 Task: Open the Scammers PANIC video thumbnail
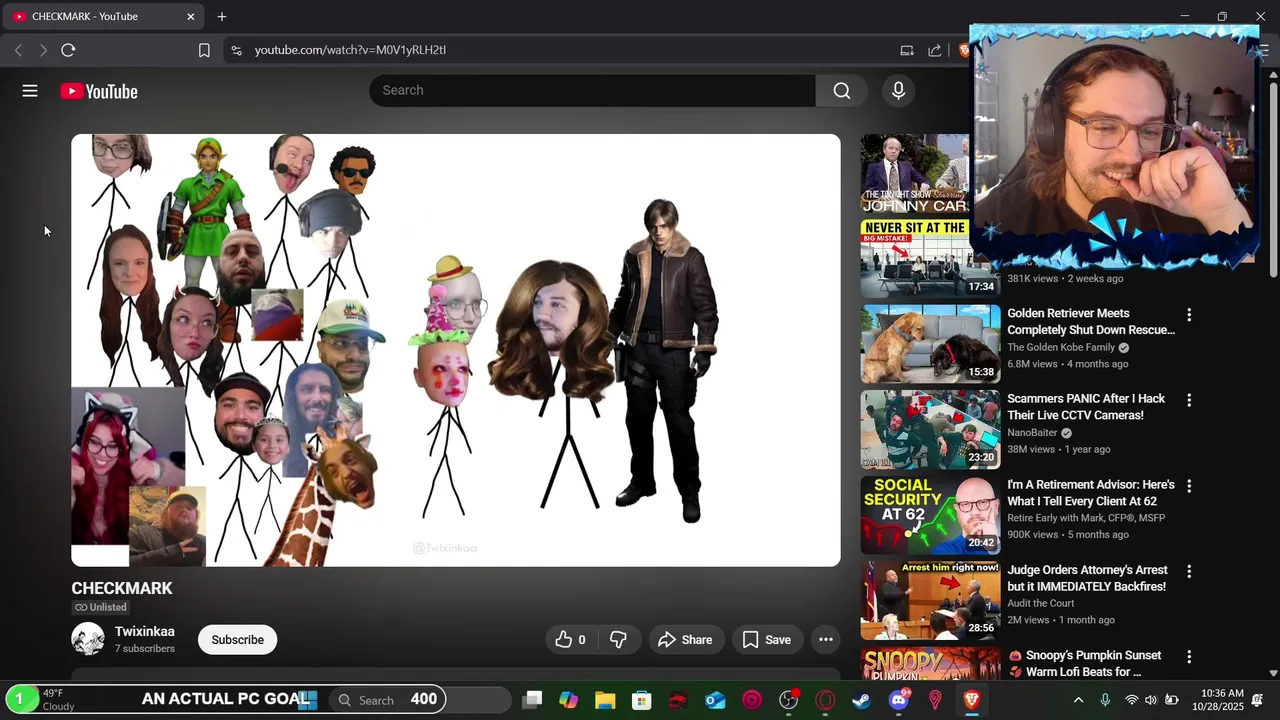pyautogui.click(x=931, y=430)
